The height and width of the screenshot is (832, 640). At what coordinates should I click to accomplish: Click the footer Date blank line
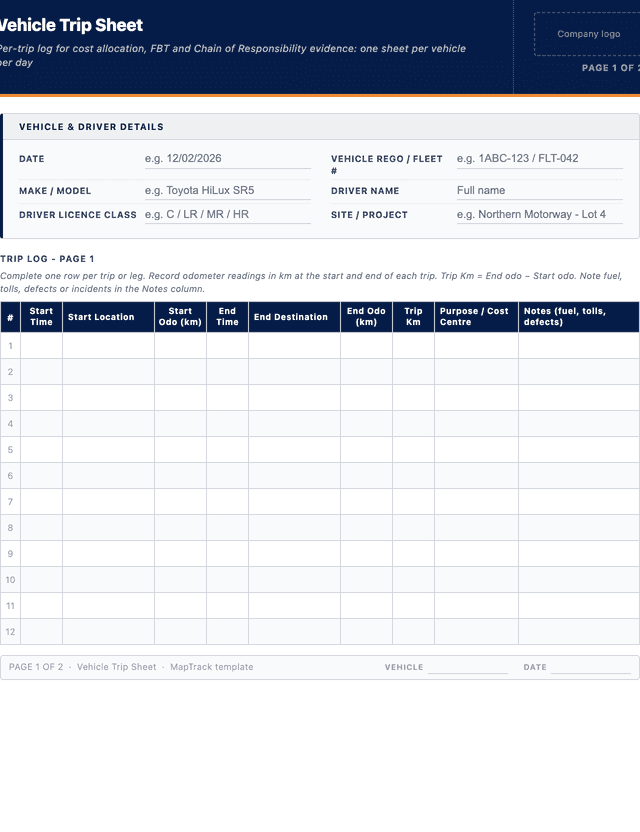pos(591,668)
